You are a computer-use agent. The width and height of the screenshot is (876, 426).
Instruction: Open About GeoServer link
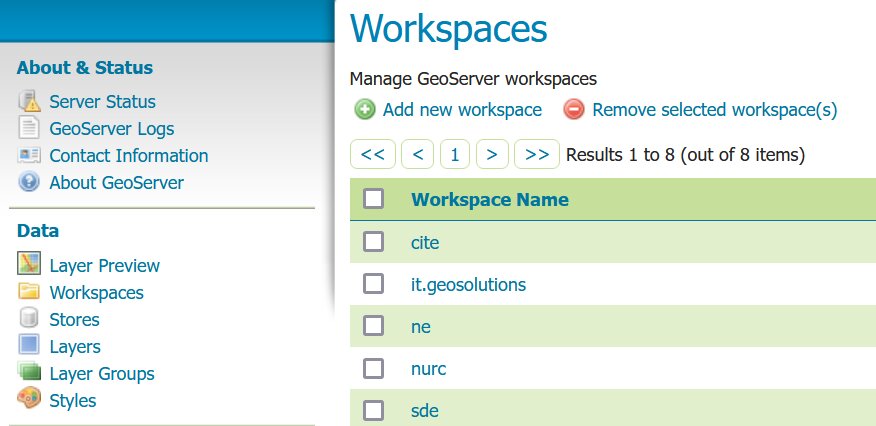coord(117,183)
